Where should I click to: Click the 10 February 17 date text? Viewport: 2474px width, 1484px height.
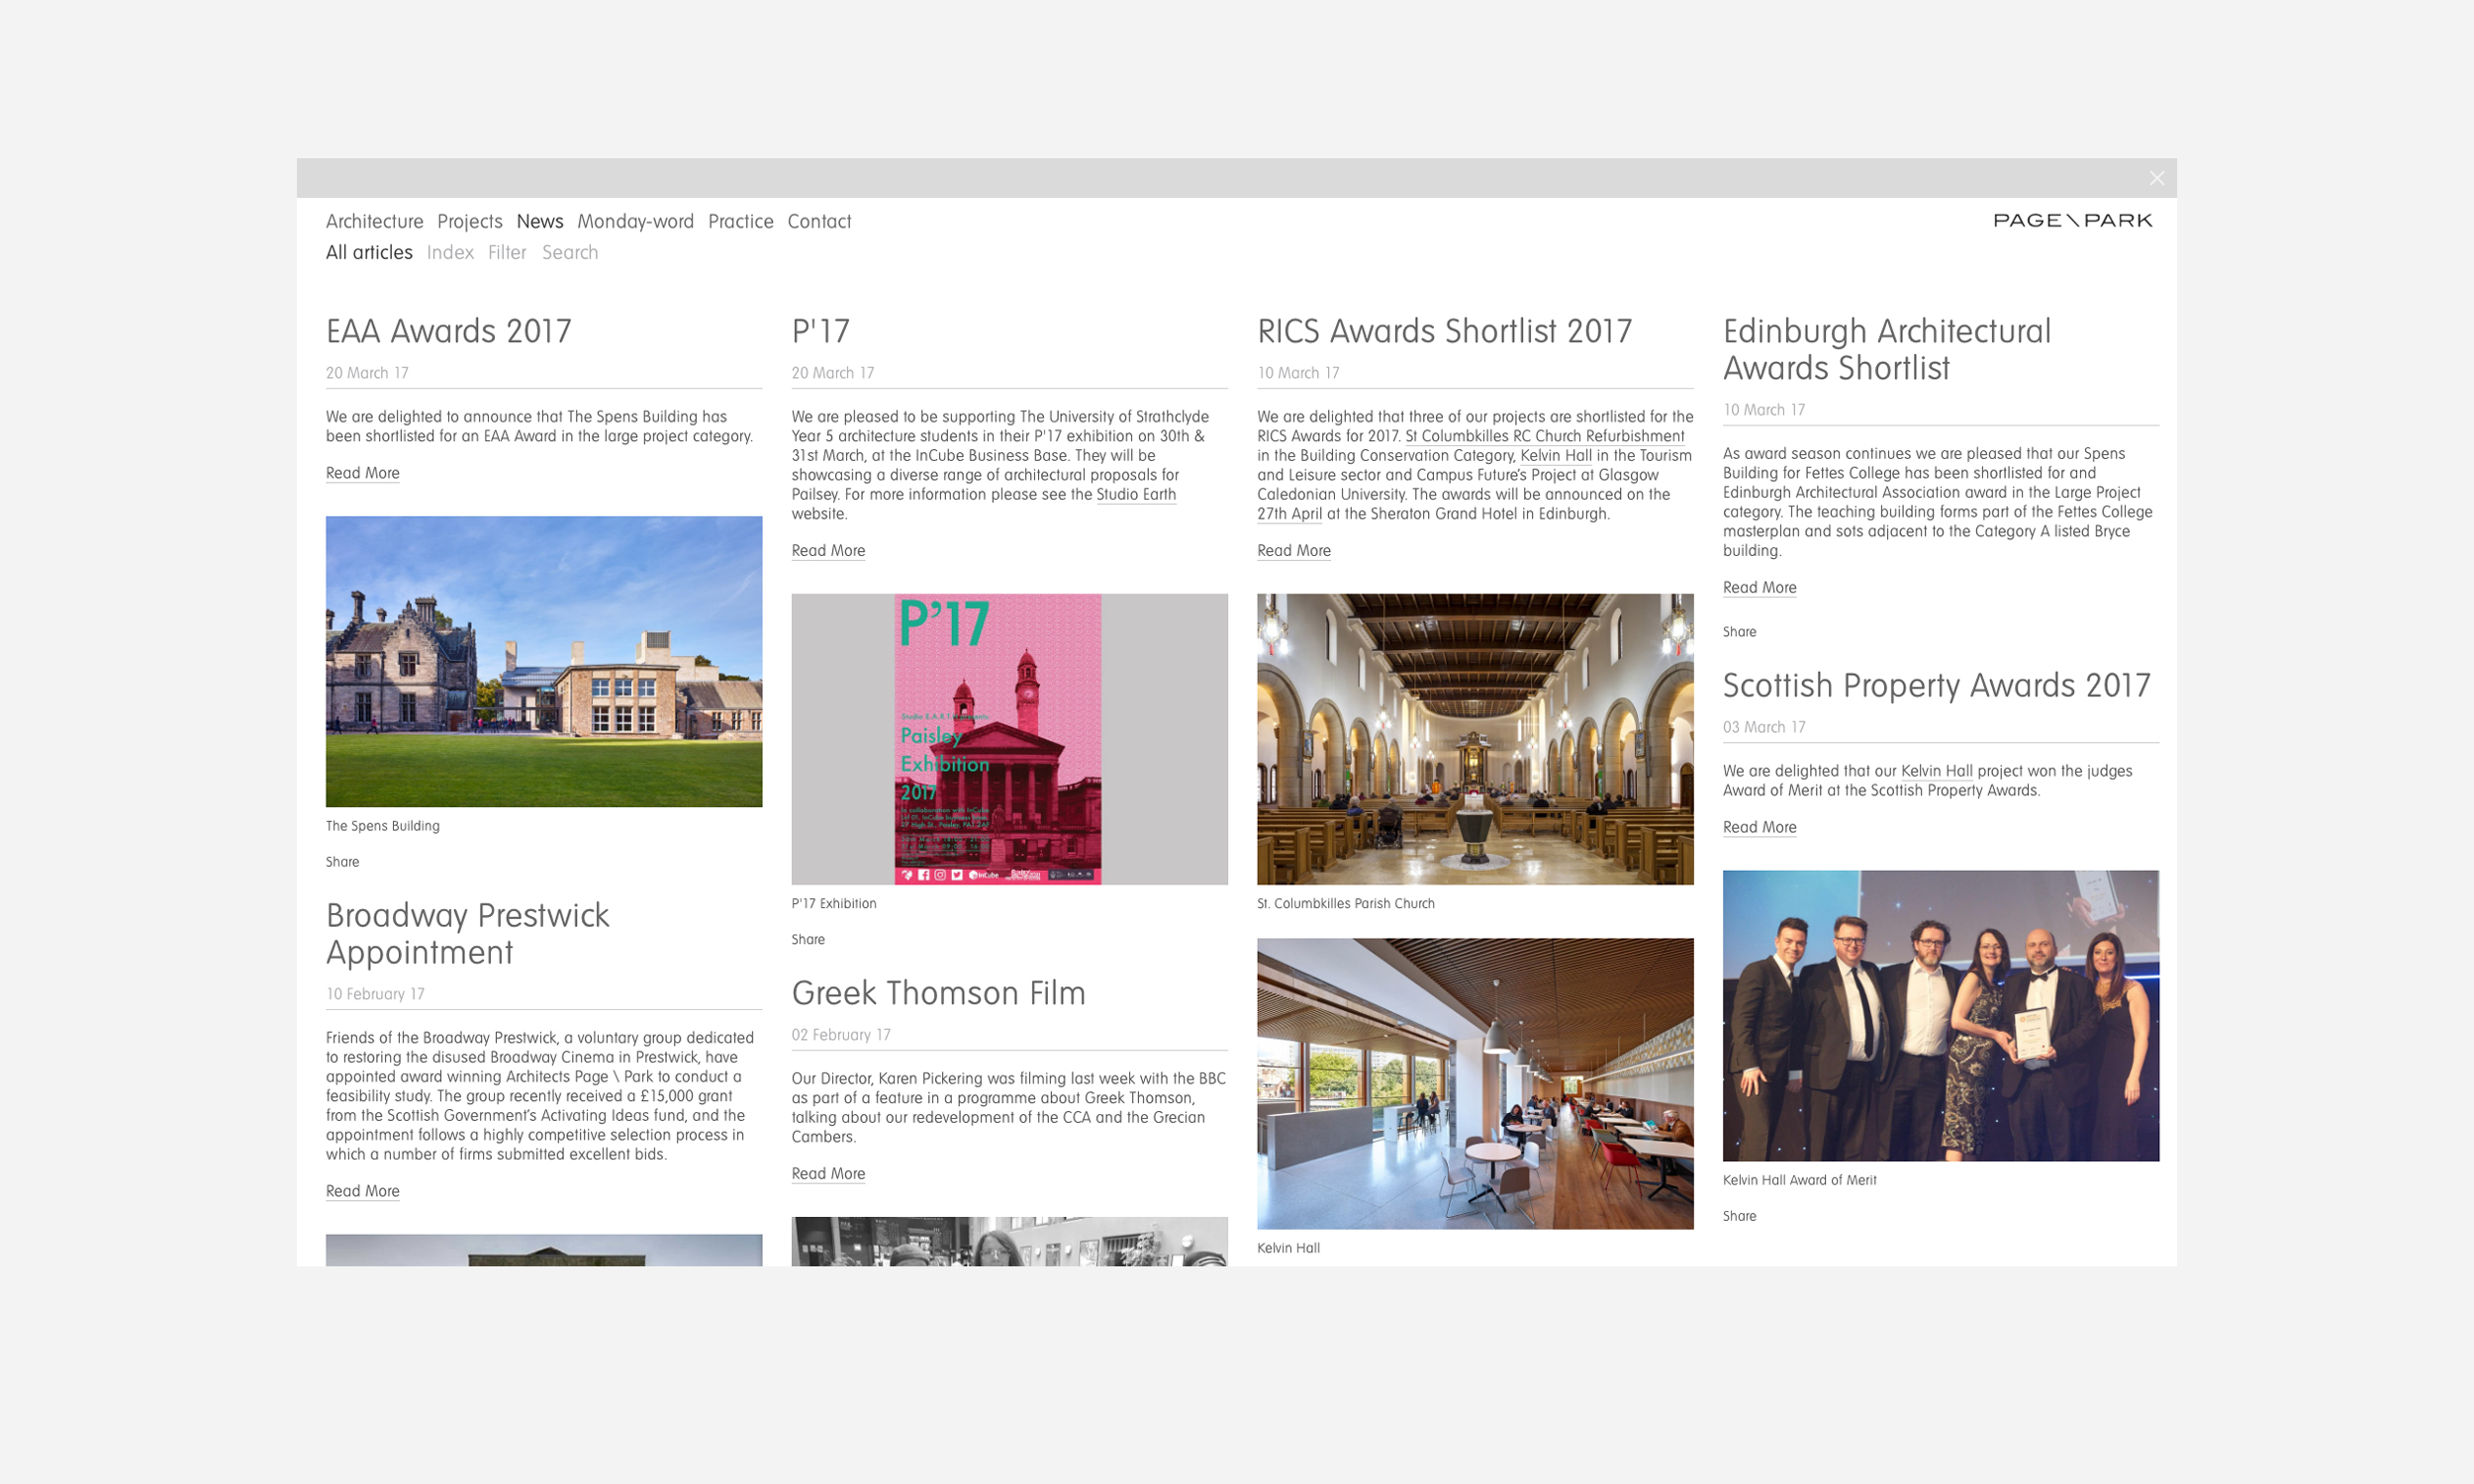[x=375, y=993]
